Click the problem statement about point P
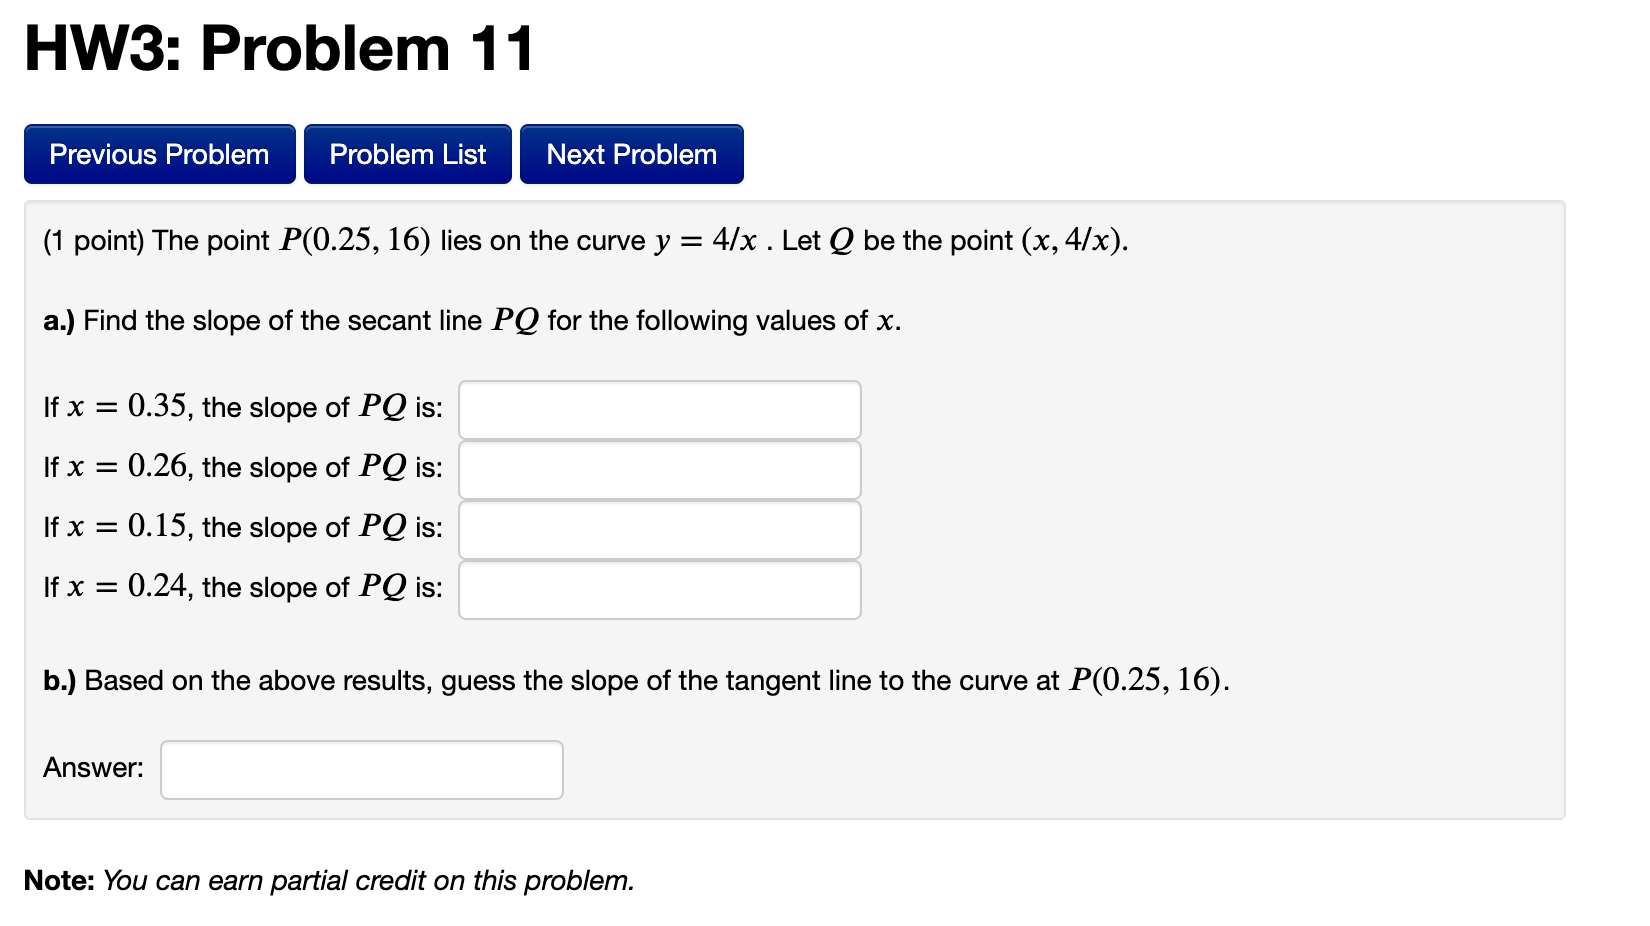Screen dimensions: 1650x926 pyautogui.click(x=585, y=240)
